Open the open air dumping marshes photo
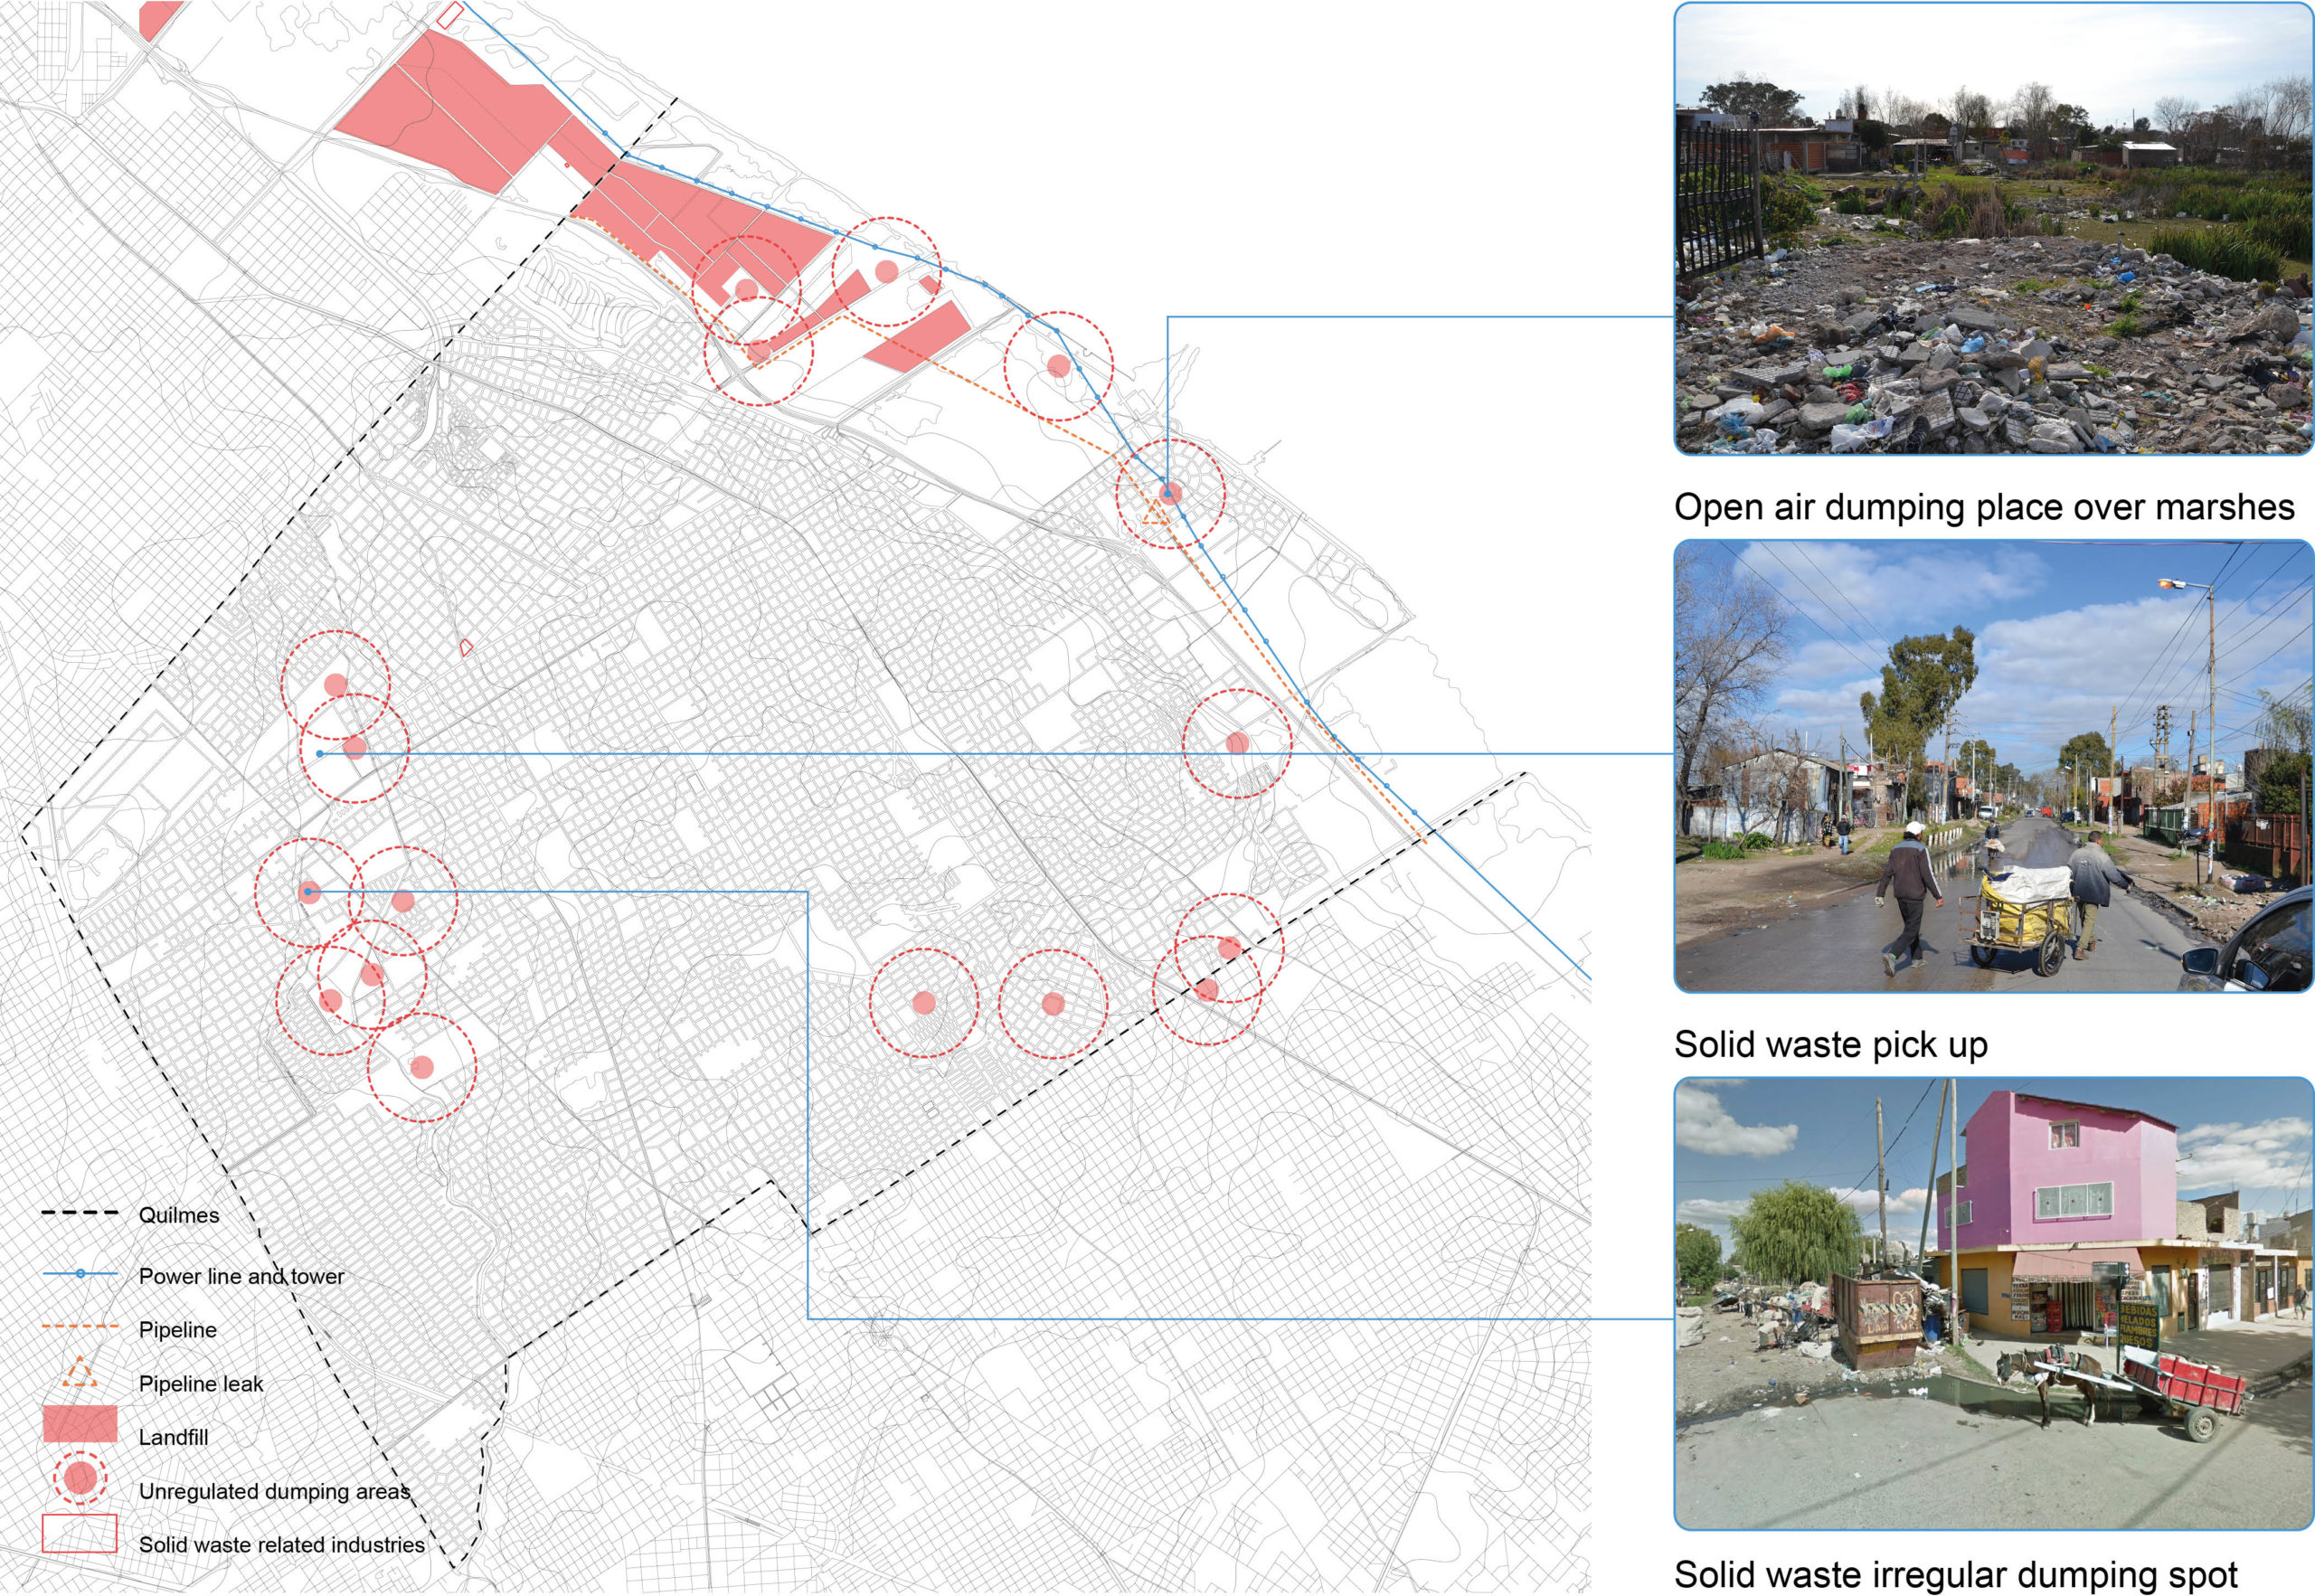Screen dimensions: 2315x1596 (1993, 229)
